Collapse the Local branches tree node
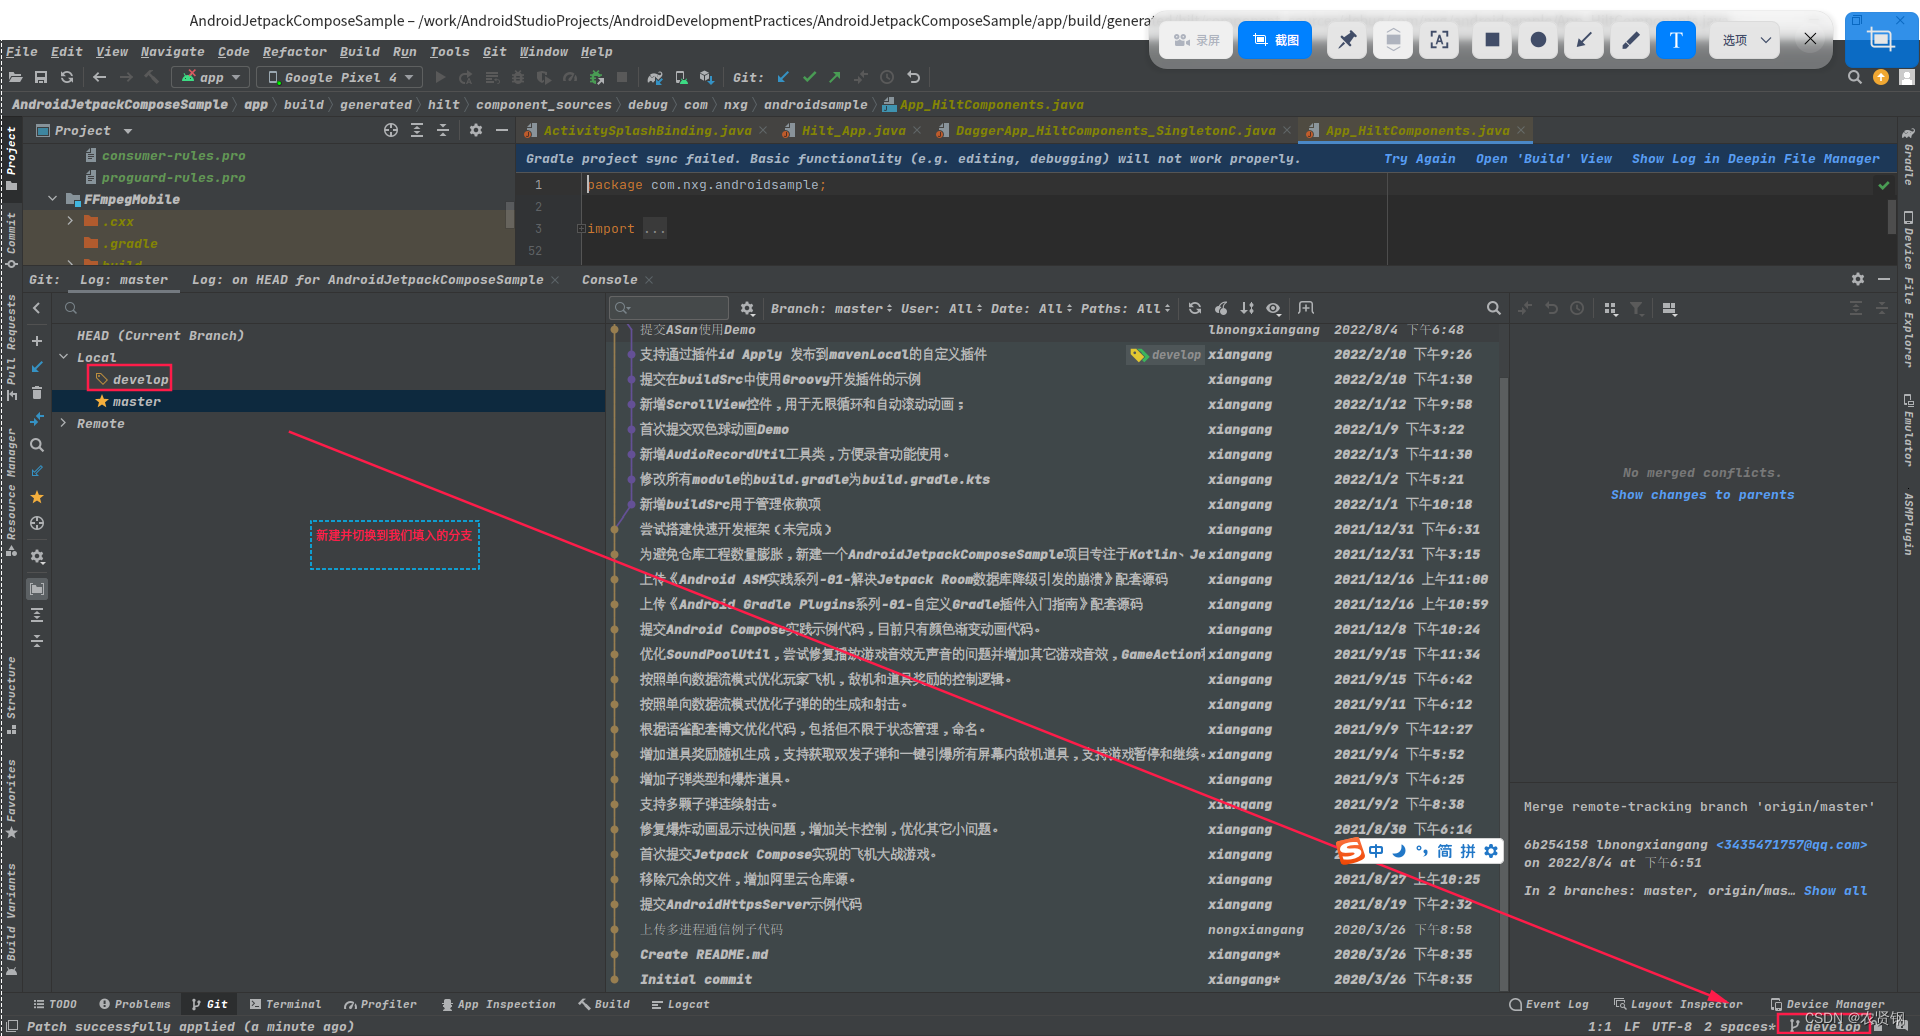The height and width of the screenshot is (1036, 1920). [64, 357]
